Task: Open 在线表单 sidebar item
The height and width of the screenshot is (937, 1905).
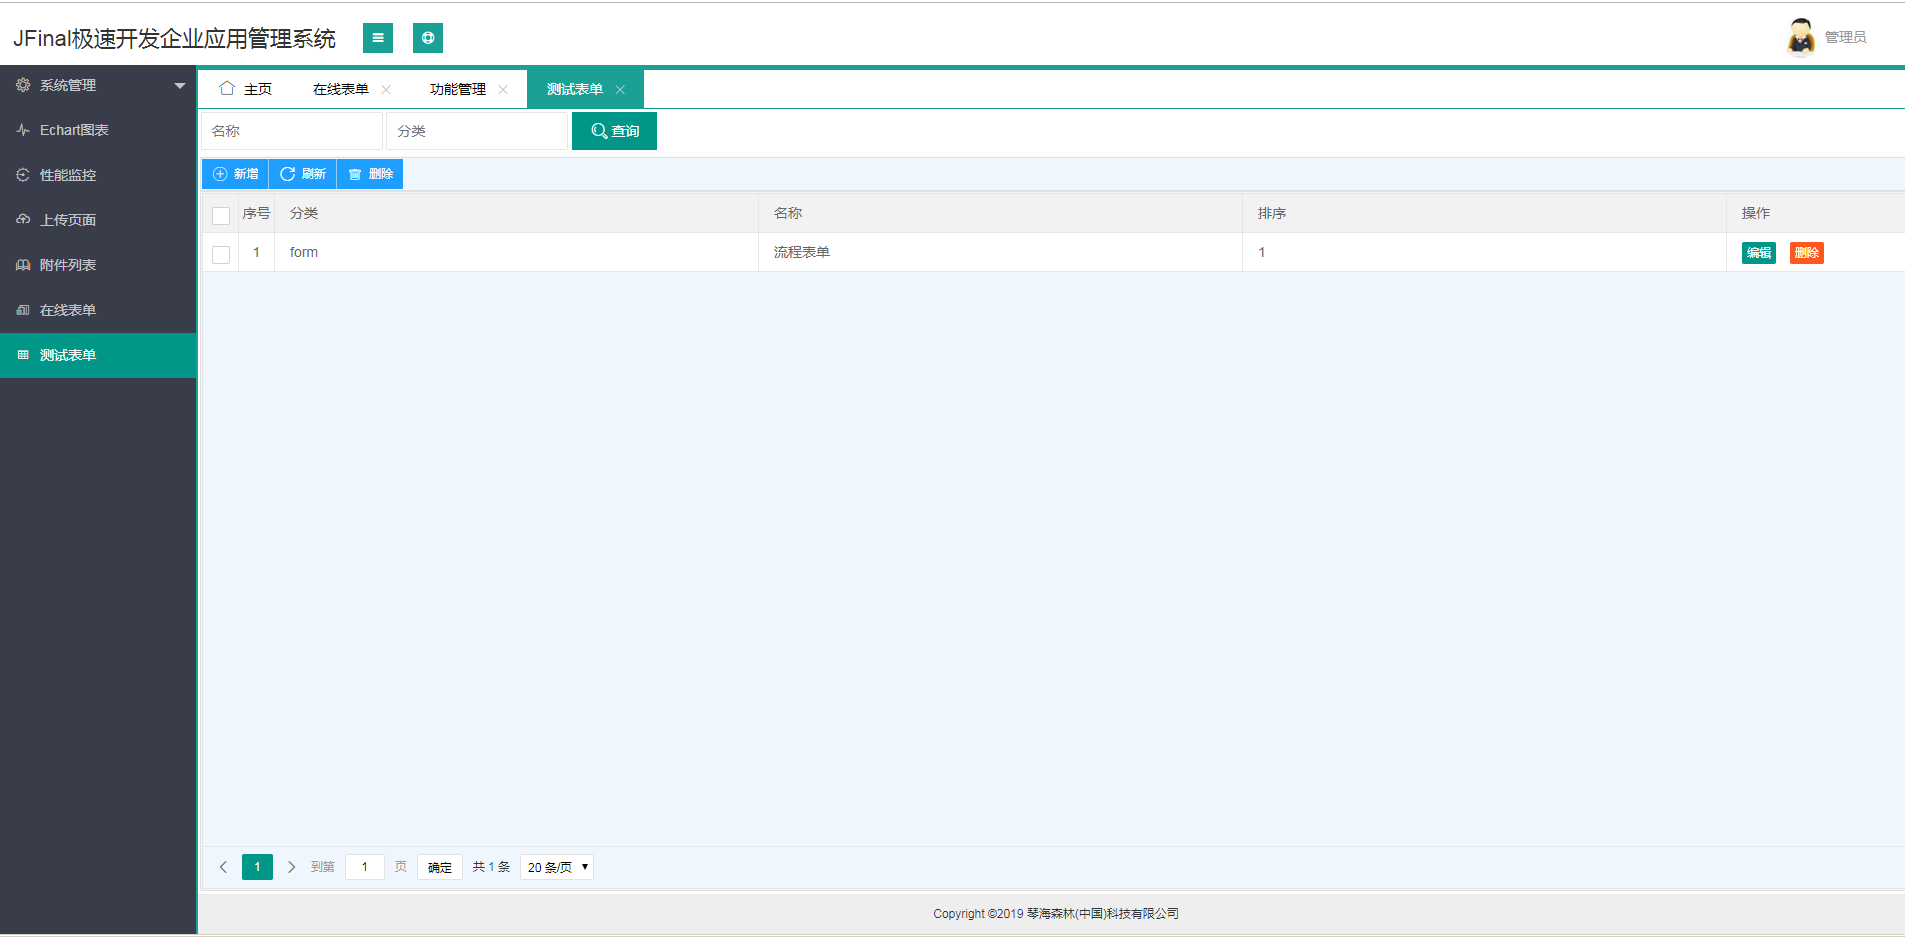Action: pyautogui.click(x=98, y=310)
